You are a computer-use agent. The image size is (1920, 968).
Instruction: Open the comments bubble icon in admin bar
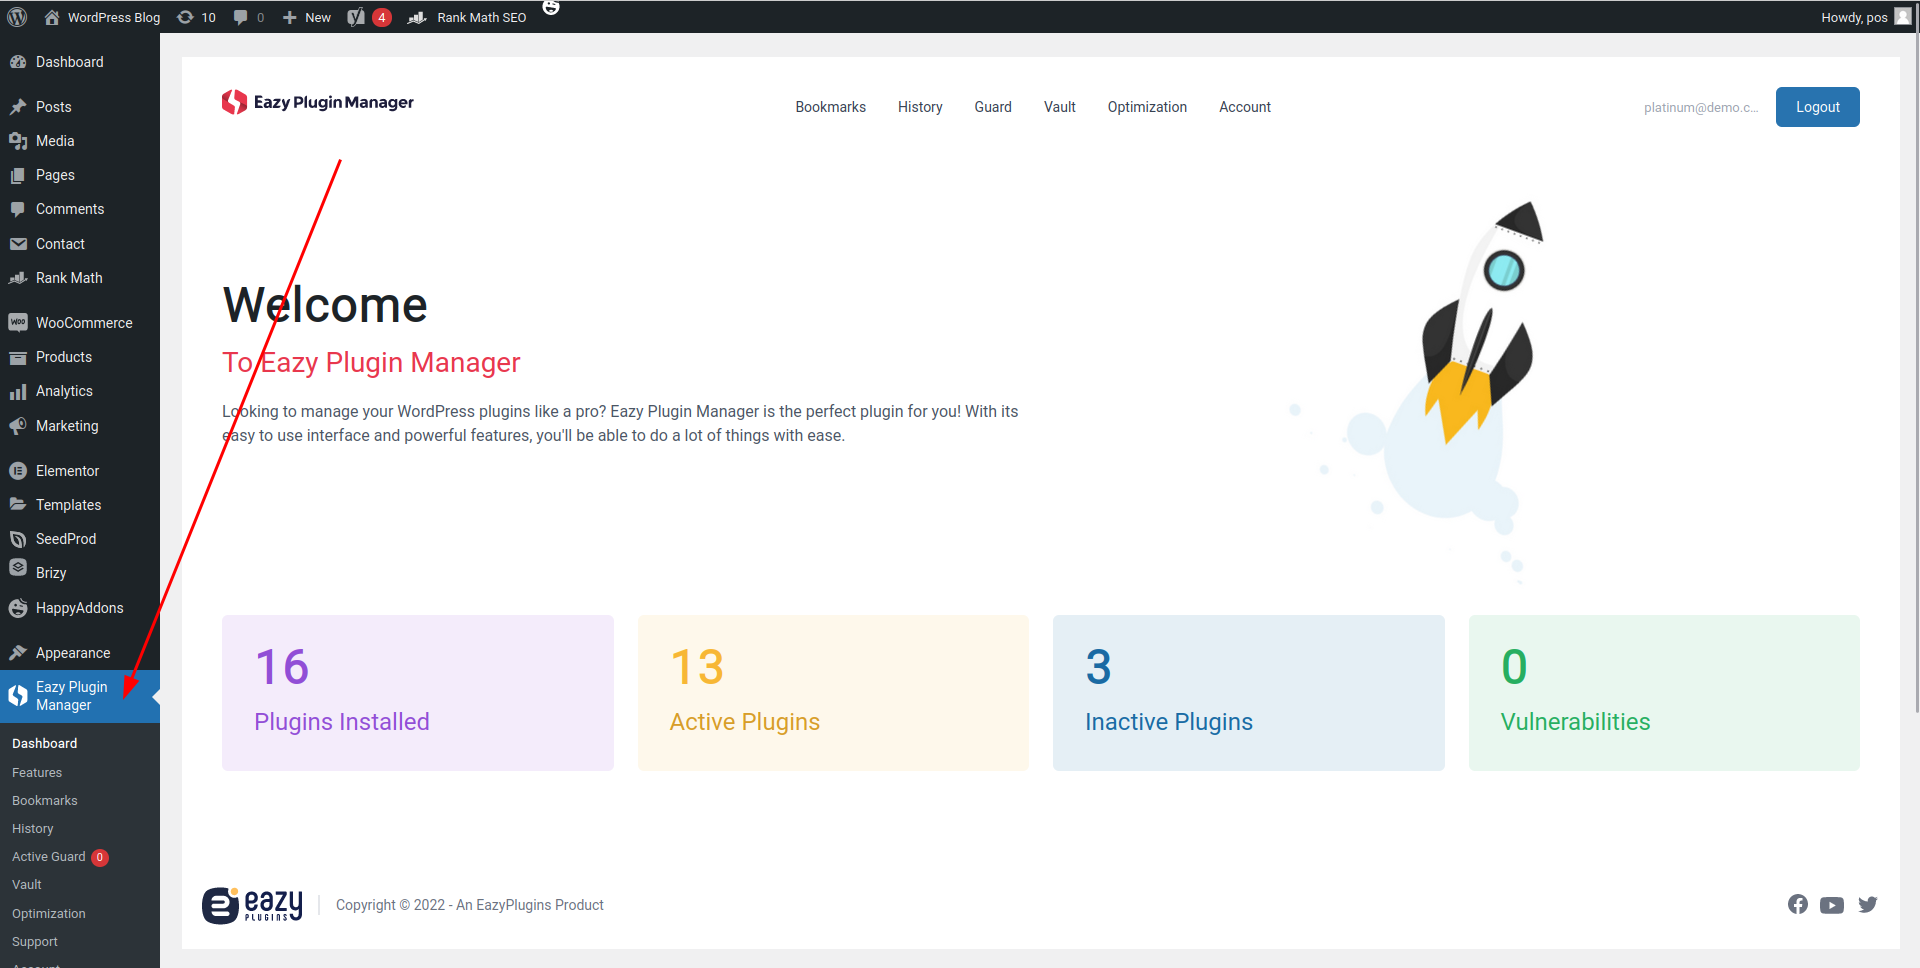tap(241, 17)
